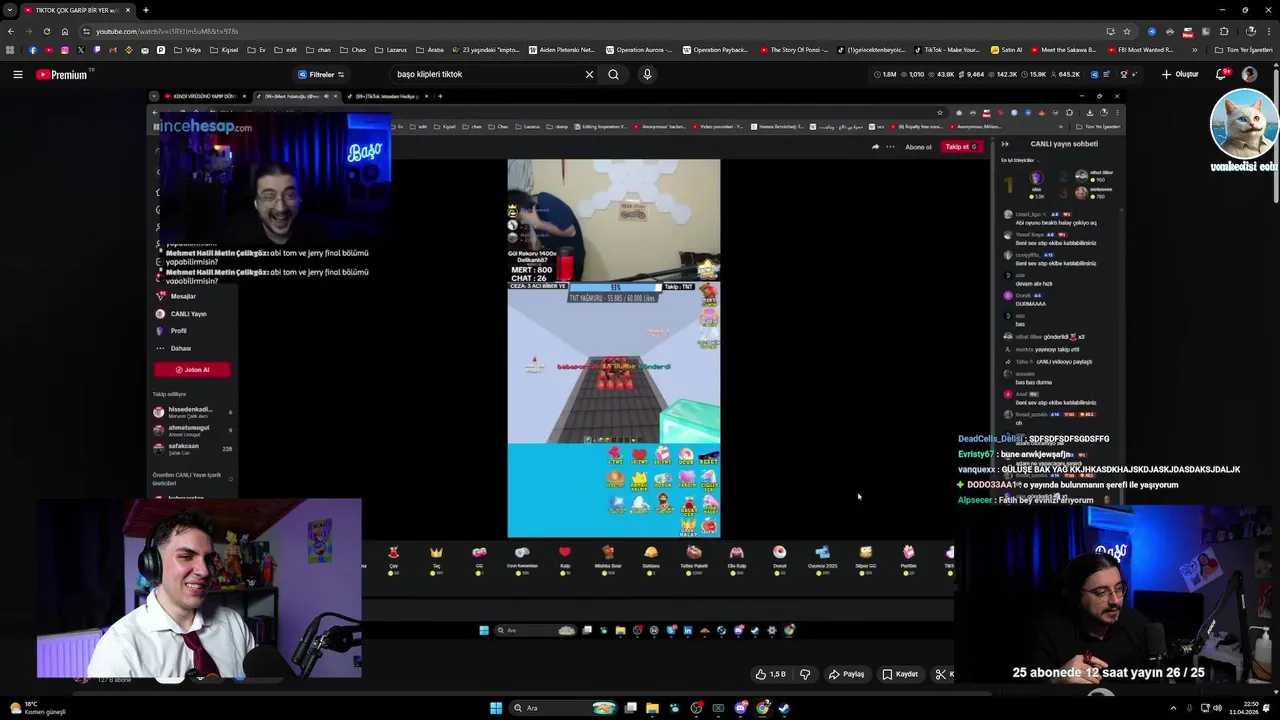
Task: Open clock and date panel
Action: [1243, 708]
